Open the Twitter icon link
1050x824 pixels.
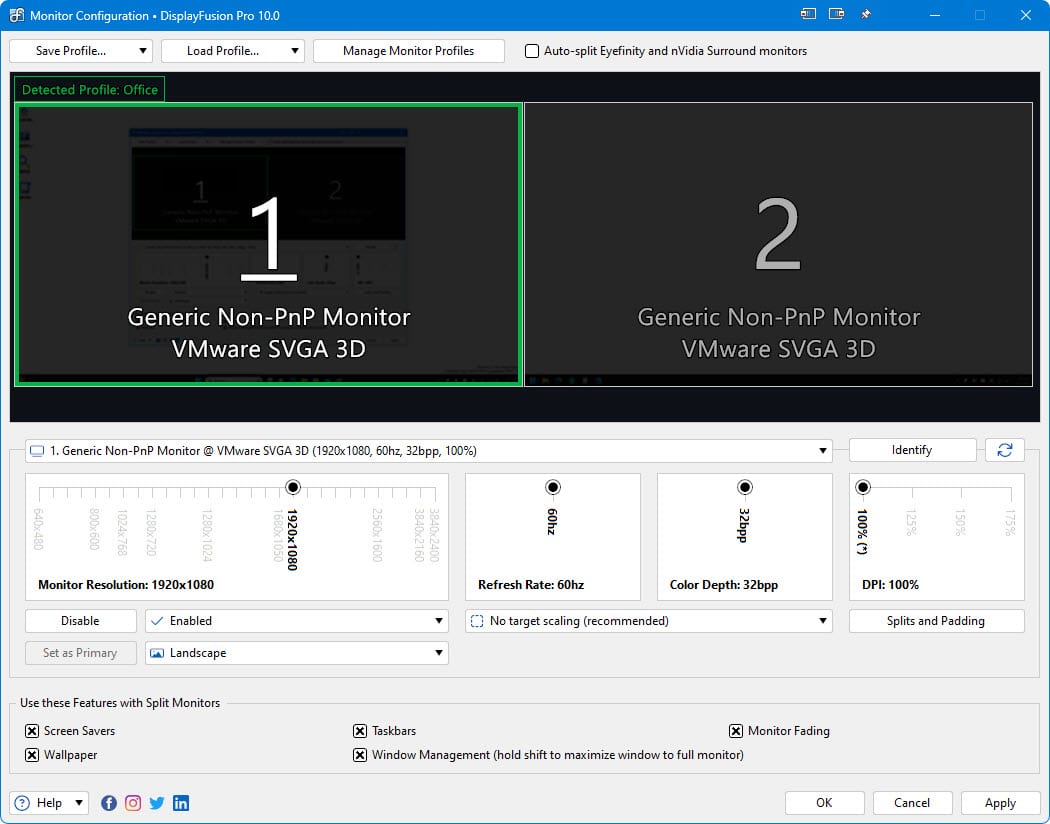157,803
